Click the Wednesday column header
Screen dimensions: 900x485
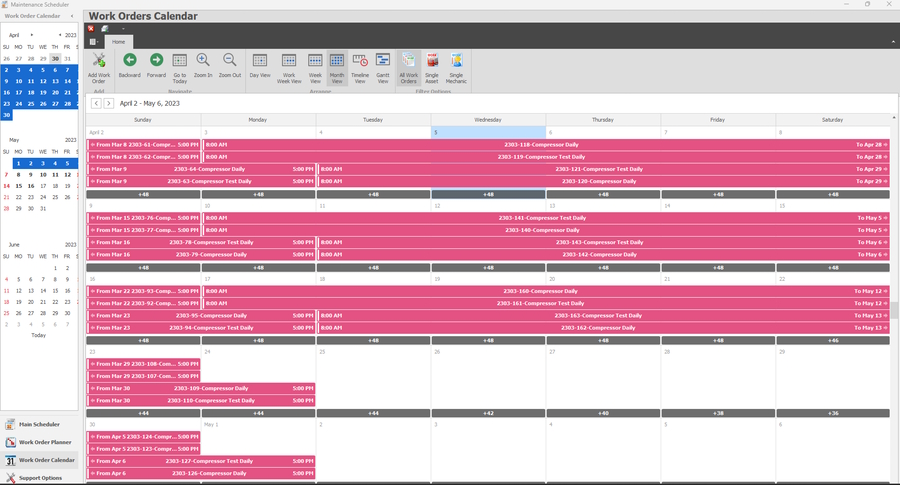488,120
